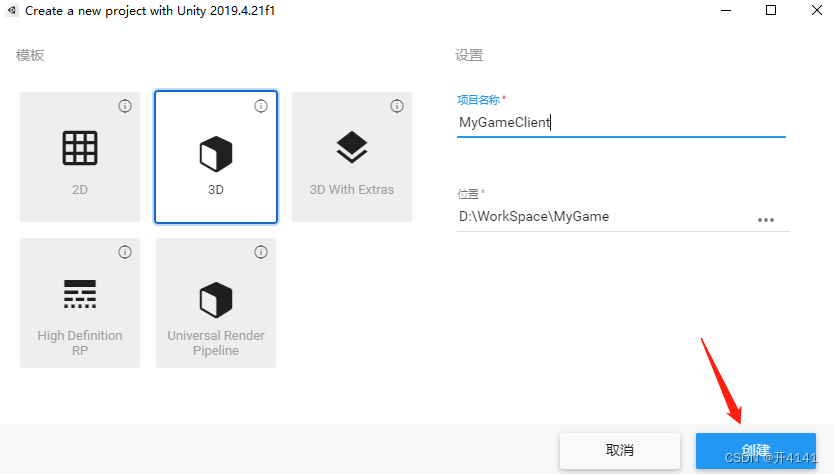The width and height of the screenshot is (834, 474).
Task: Show info for High Definition RP template
Action: (x=125, y=252)
